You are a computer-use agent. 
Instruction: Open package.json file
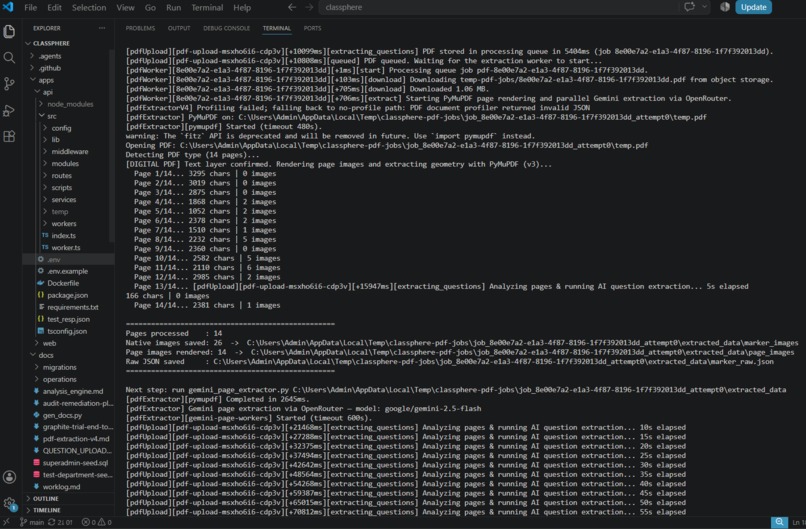[67, 295]
